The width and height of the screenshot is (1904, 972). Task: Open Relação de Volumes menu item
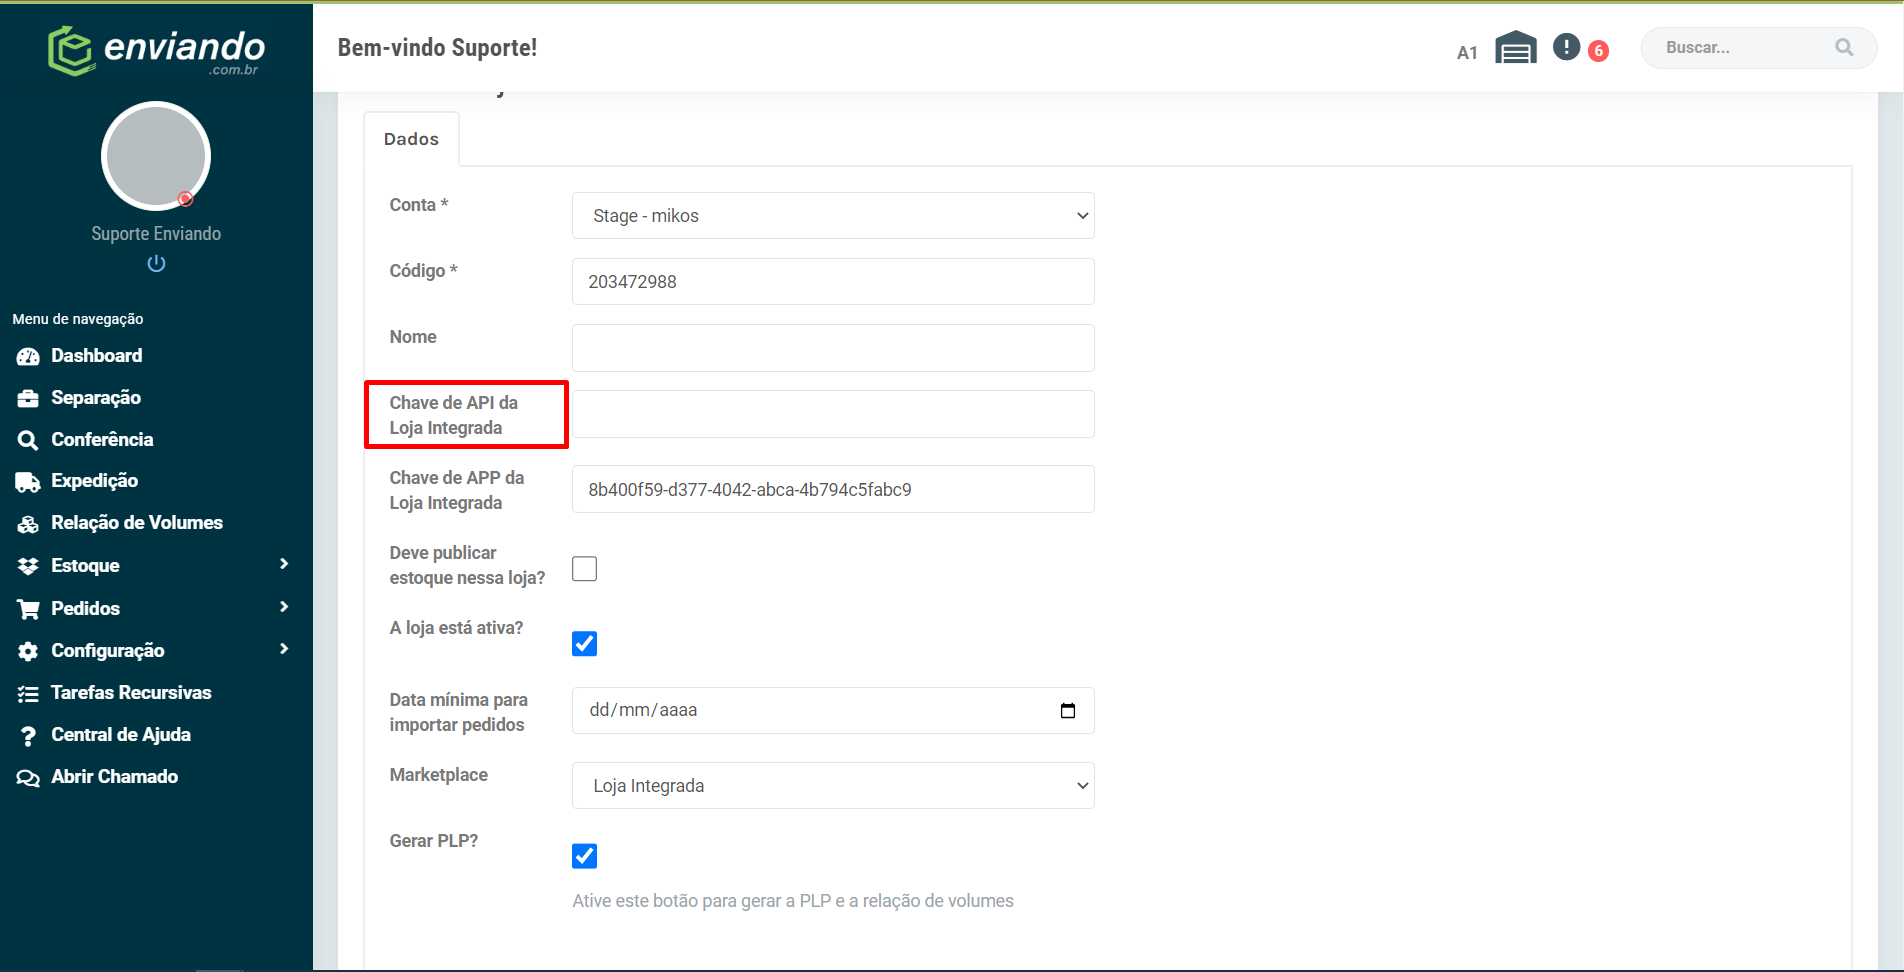137,523
